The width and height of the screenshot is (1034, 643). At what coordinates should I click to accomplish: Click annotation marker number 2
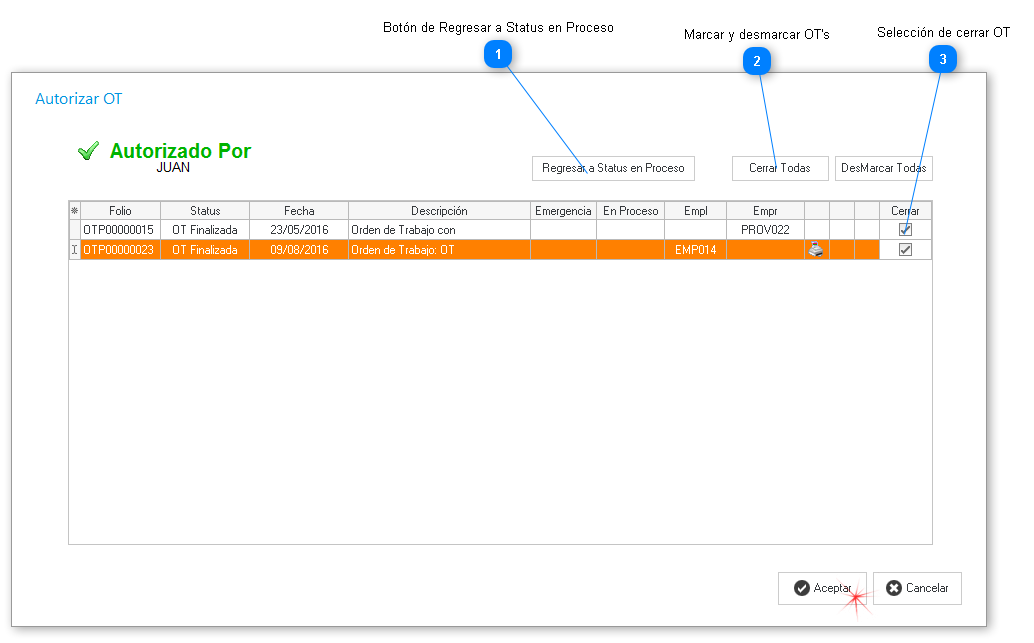[756, 62]
